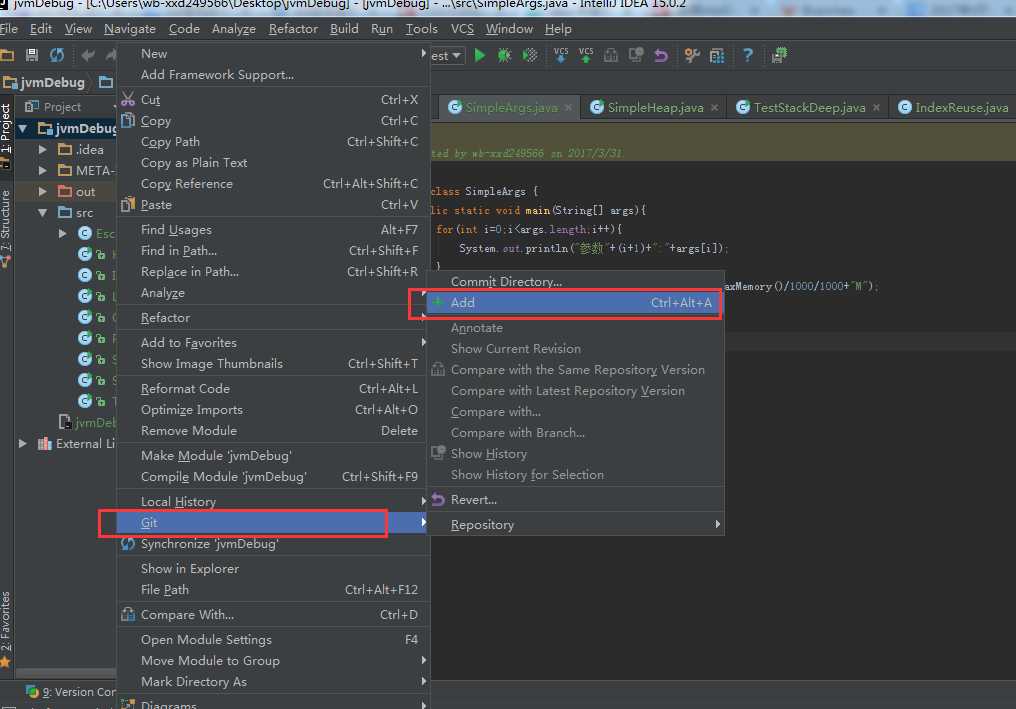Close the SimpleHeap.java tab

click(x=714, y=108)
